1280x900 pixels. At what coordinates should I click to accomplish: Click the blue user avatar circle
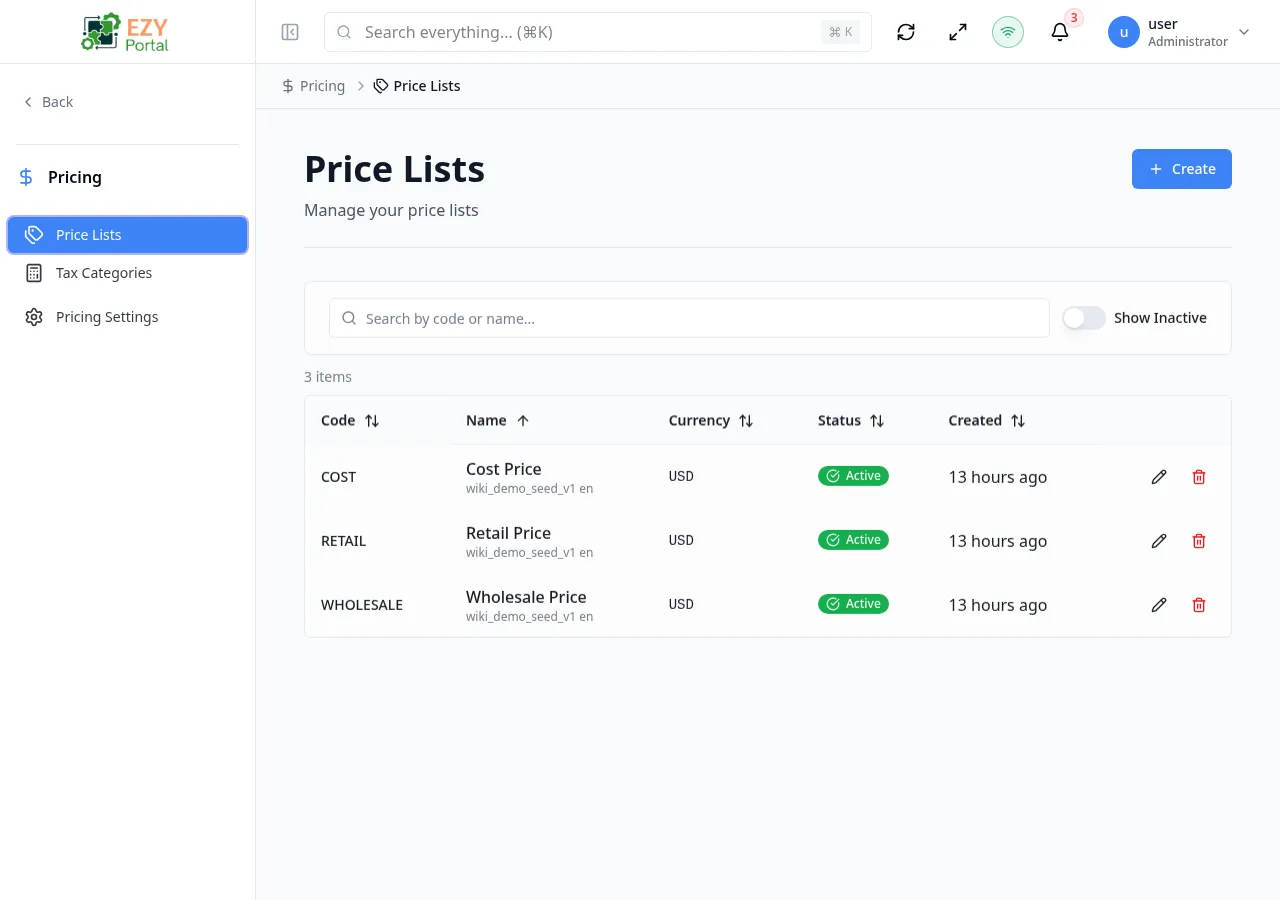[x=1124, y=32]
